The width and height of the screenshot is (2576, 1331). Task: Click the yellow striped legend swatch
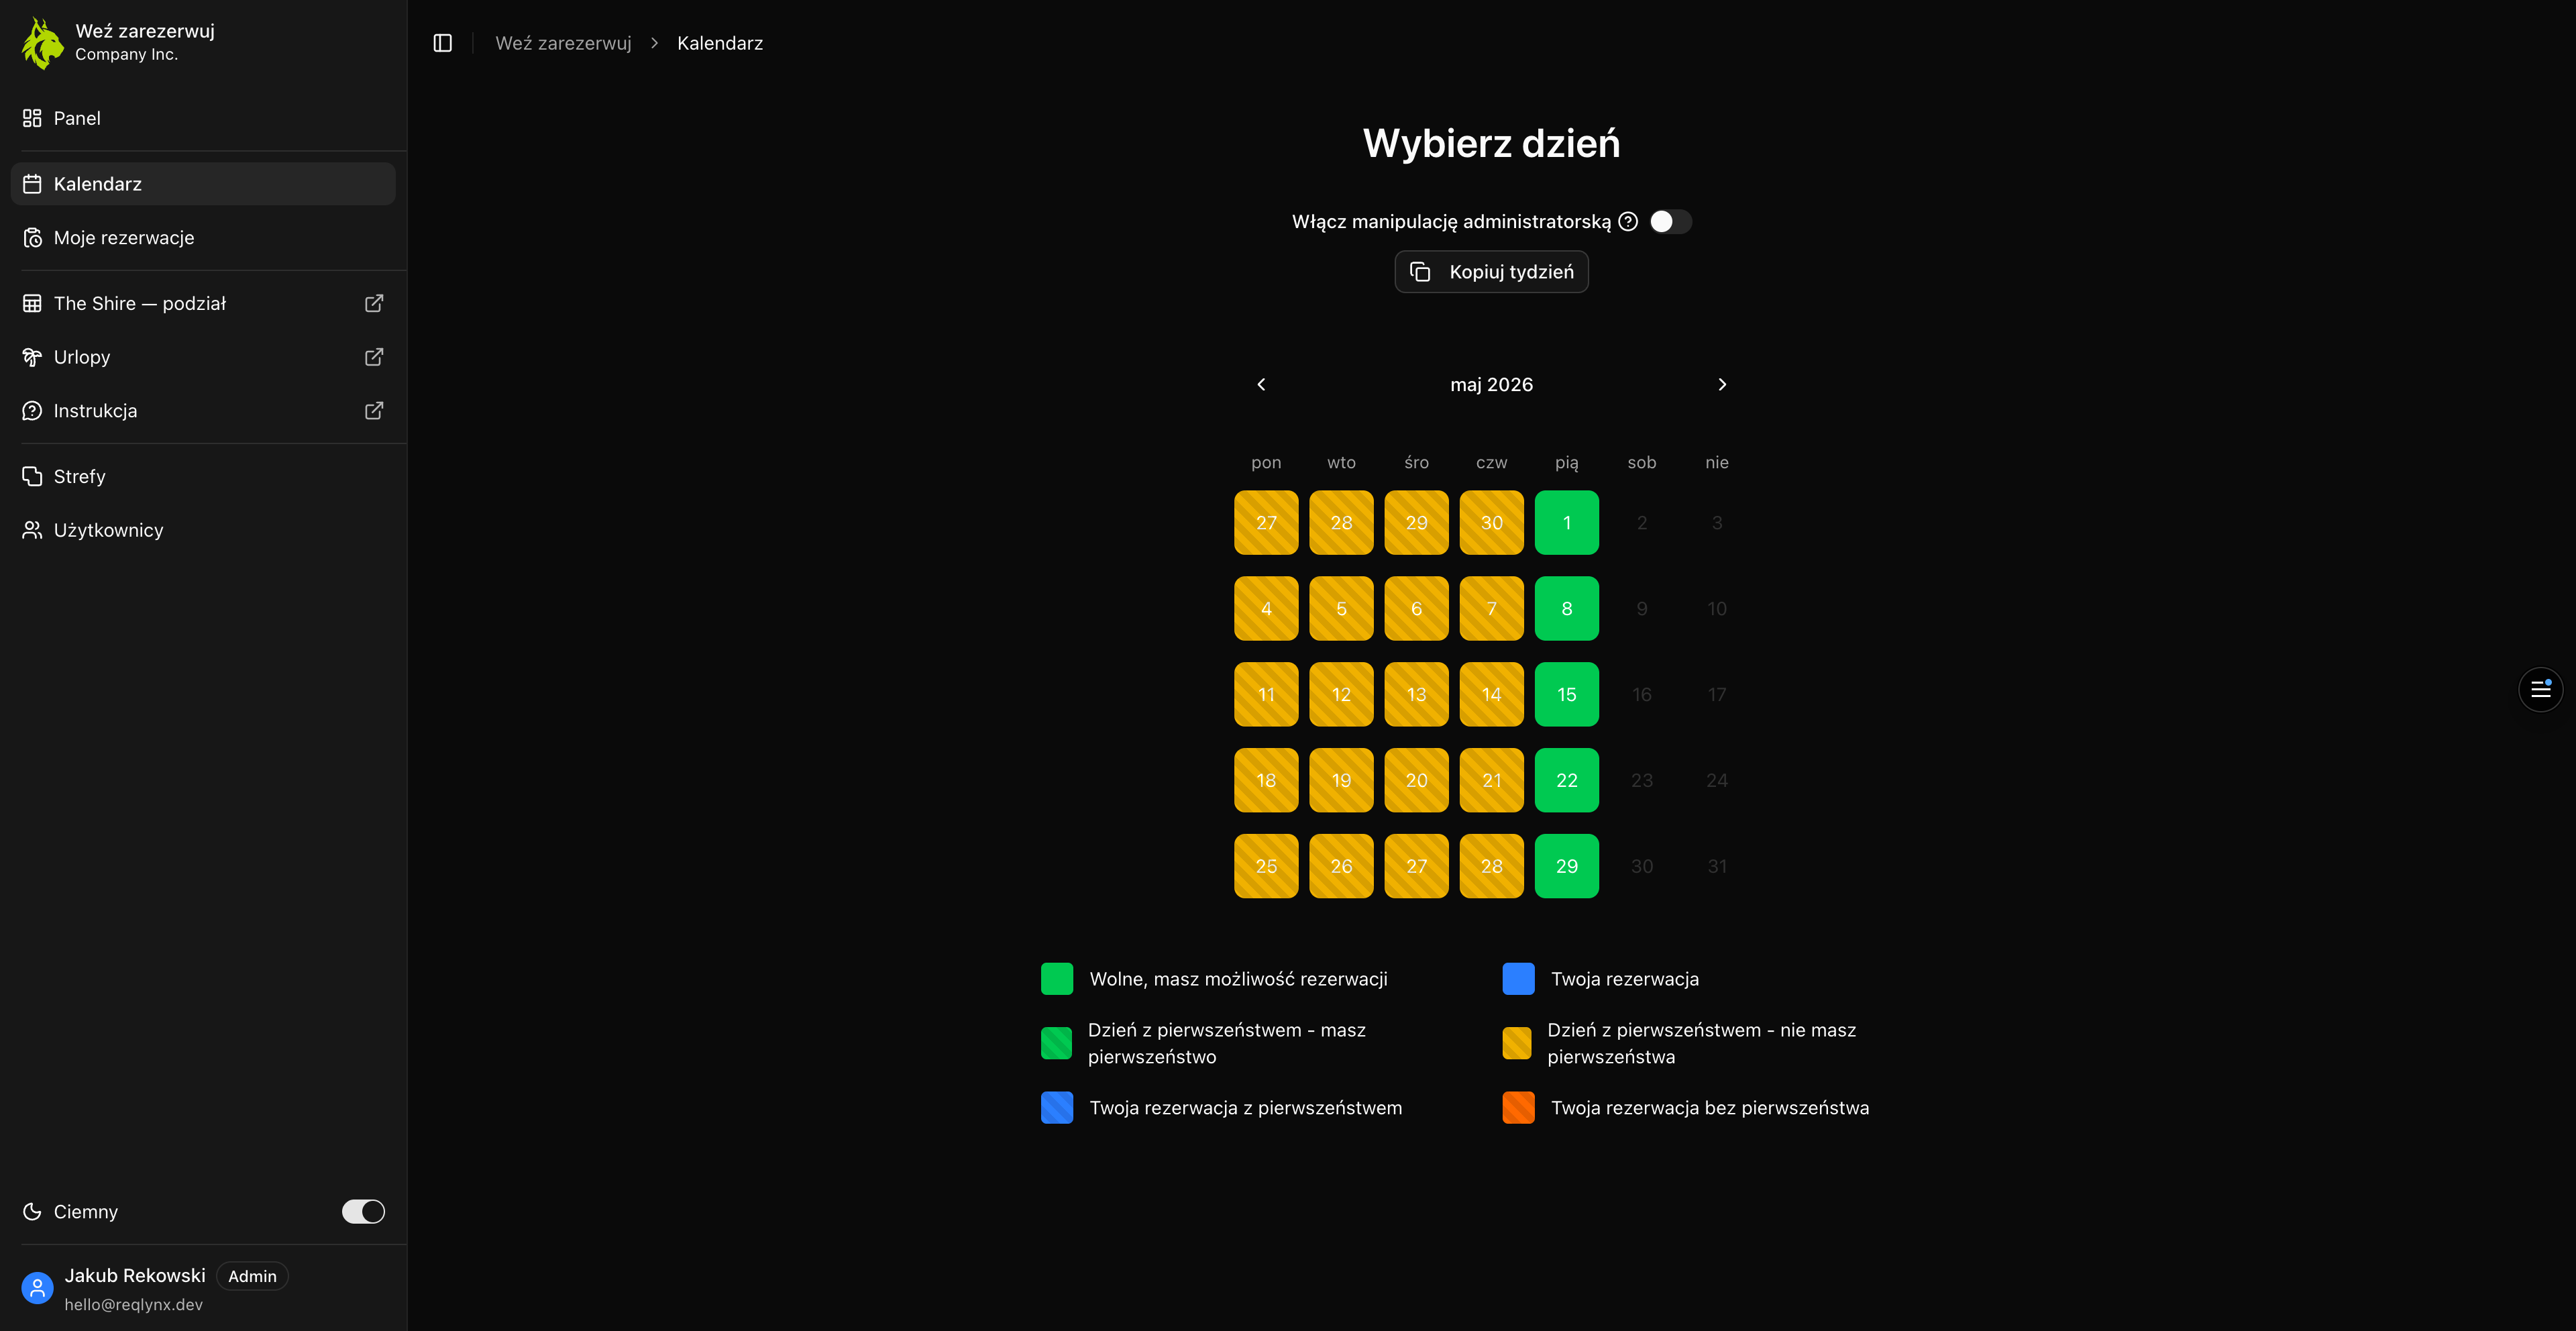[x=1516, y=1043]
